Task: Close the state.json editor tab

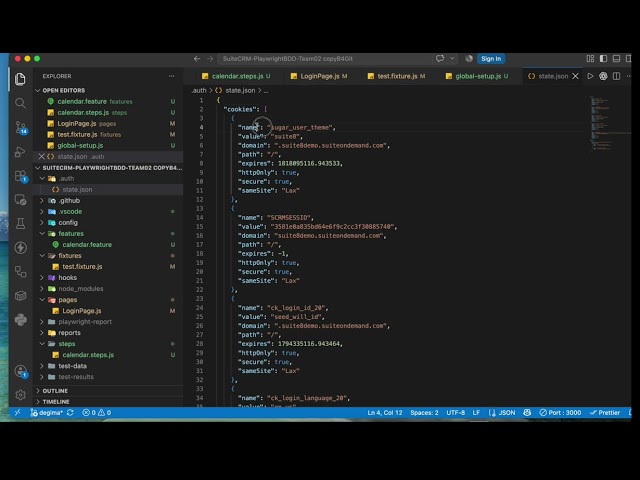Action: click(x=576, y=76)
